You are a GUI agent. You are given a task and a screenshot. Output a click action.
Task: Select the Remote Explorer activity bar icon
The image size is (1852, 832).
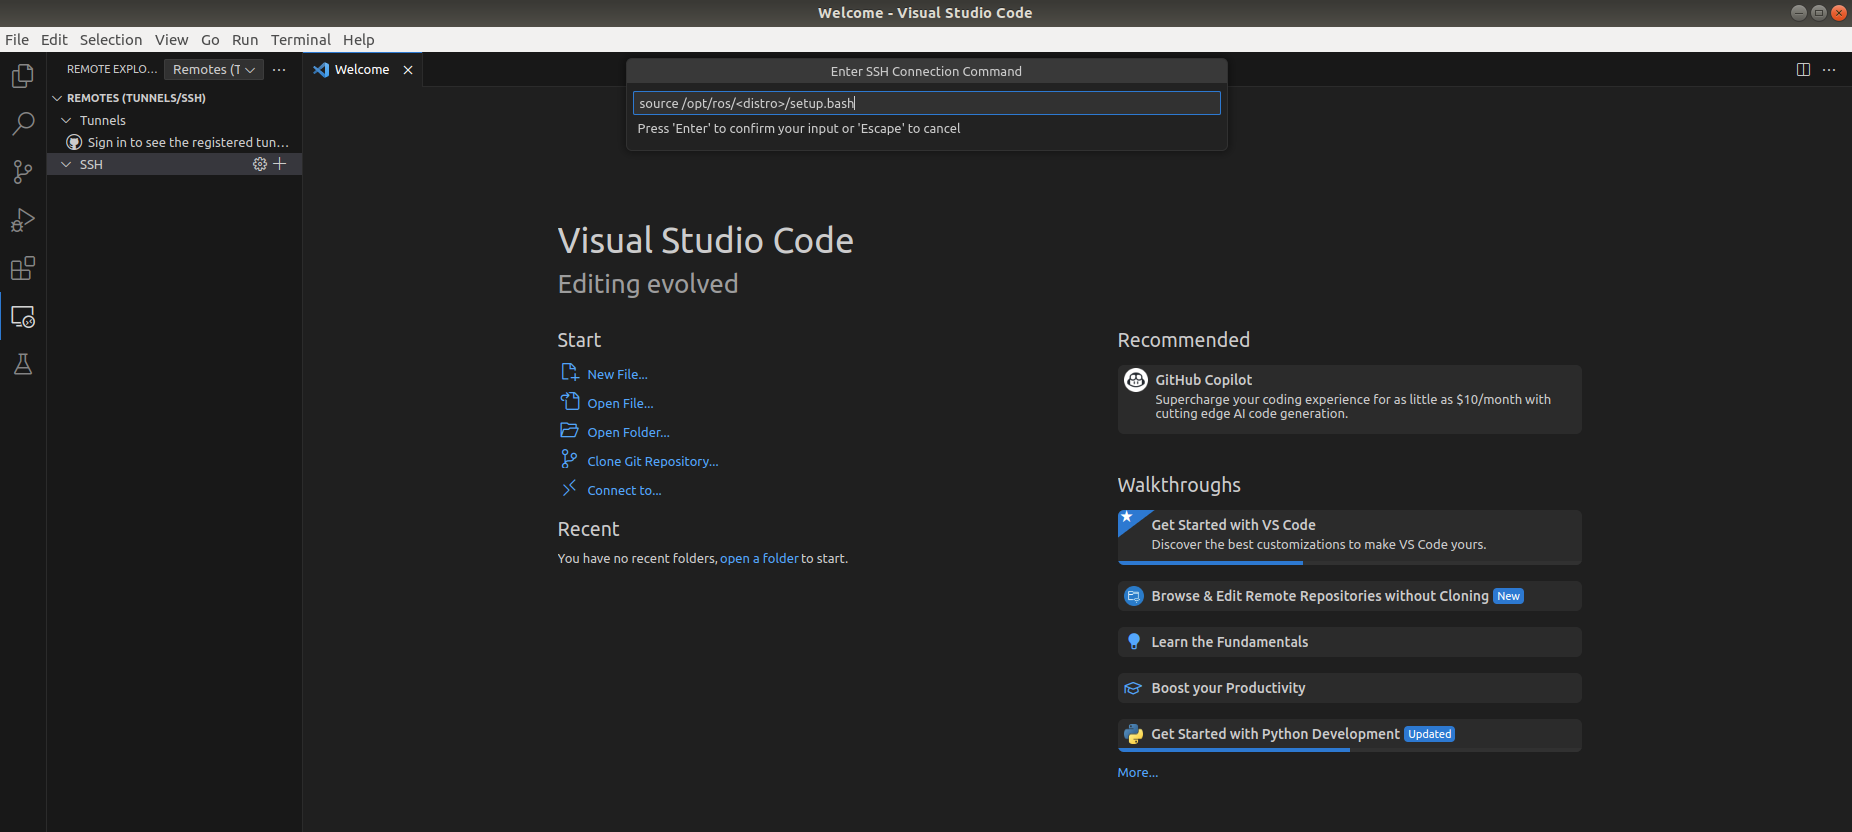[23, 317]
